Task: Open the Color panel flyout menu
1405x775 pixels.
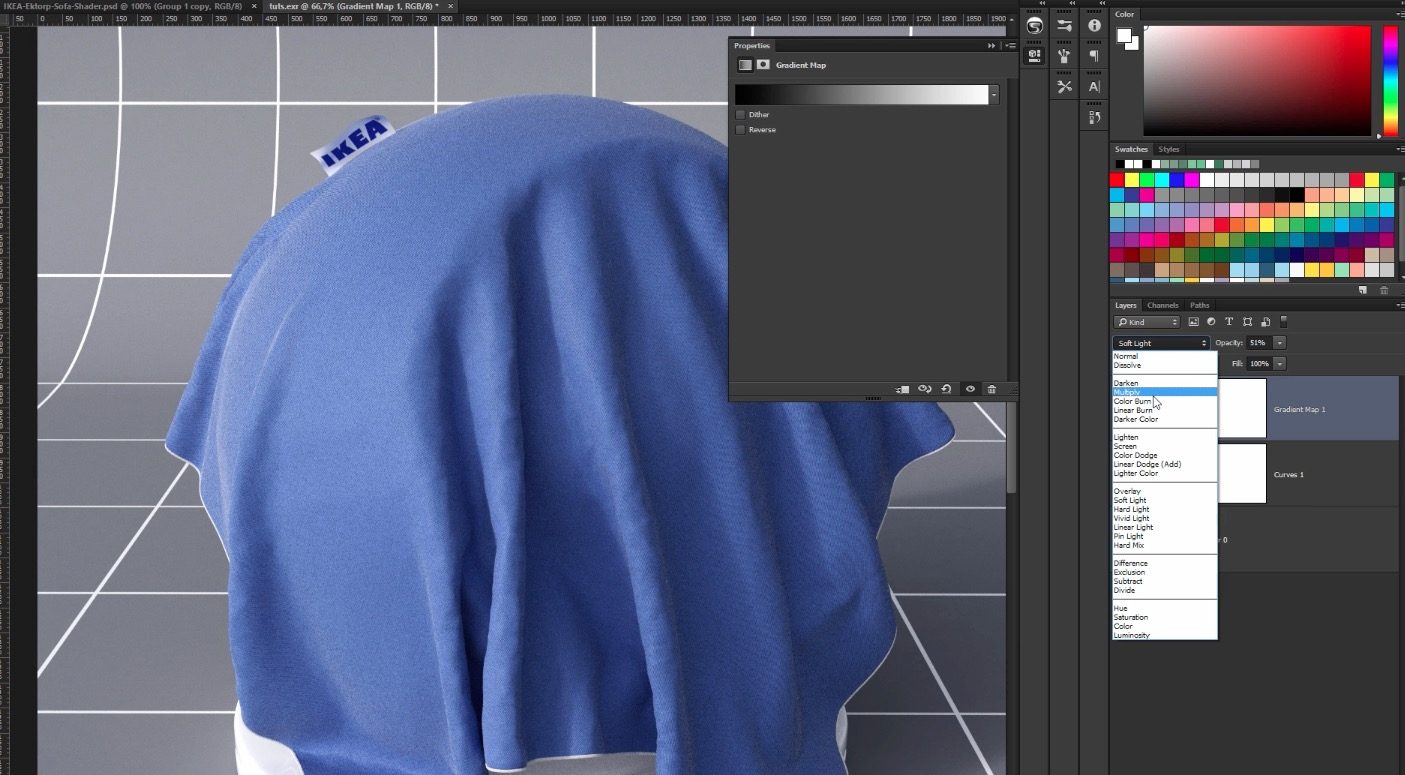Action: tap(1399, 14)
